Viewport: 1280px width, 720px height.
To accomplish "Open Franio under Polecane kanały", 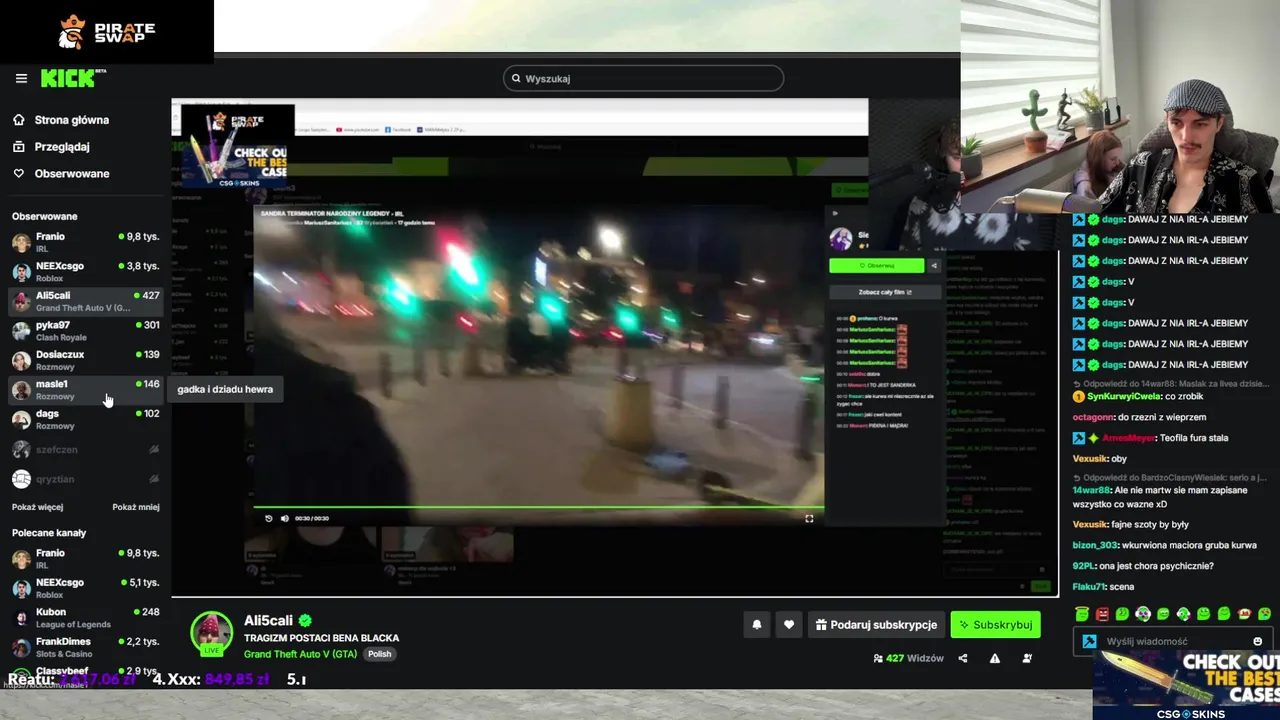I will point(85,559).
